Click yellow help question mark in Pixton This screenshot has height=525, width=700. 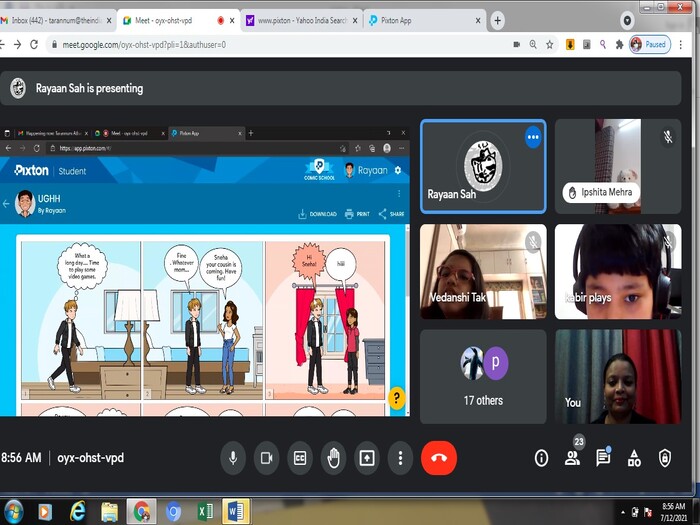click(396, 397)
